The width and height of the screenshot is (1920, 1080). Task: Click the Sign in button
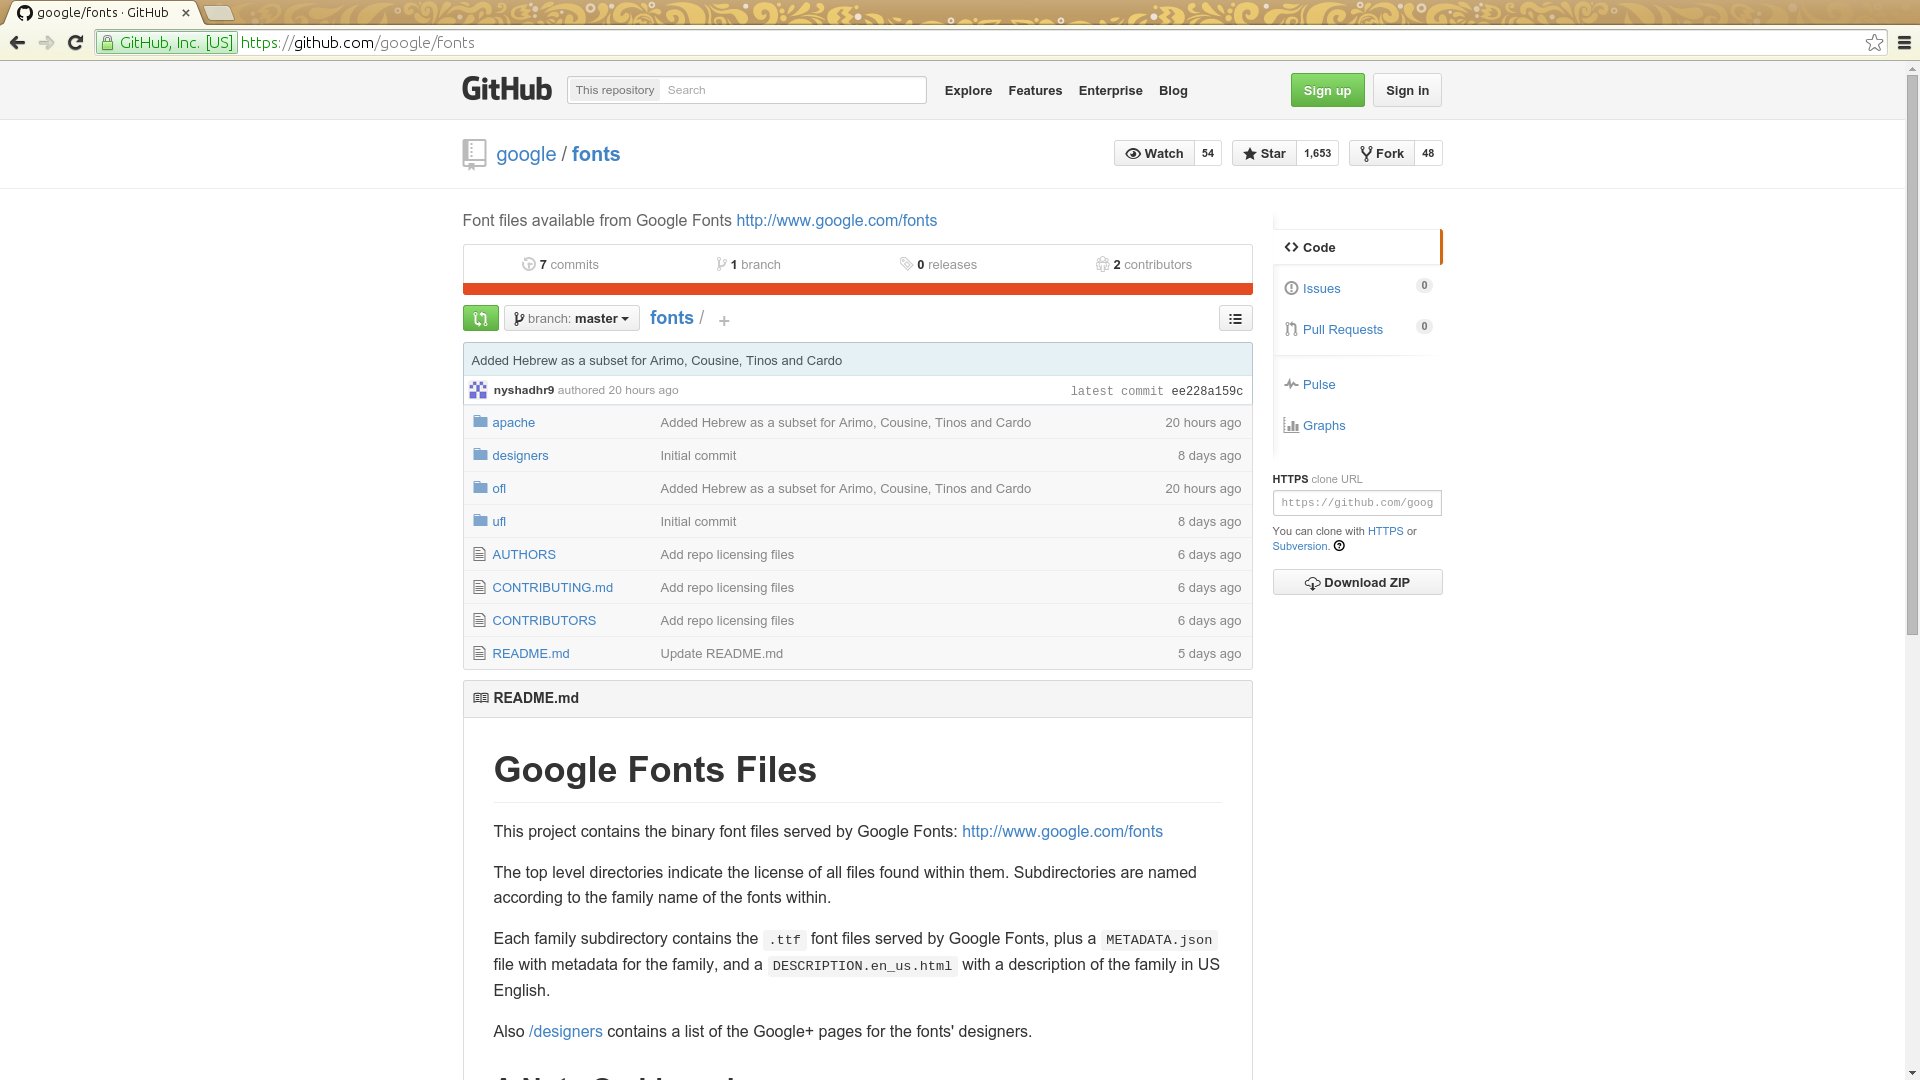tap(1407, 90)
